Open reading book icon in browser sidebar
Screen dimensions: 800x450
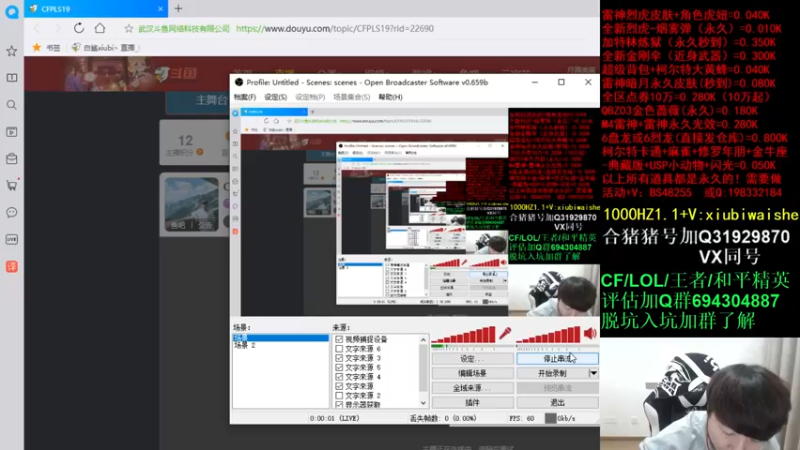11,78
